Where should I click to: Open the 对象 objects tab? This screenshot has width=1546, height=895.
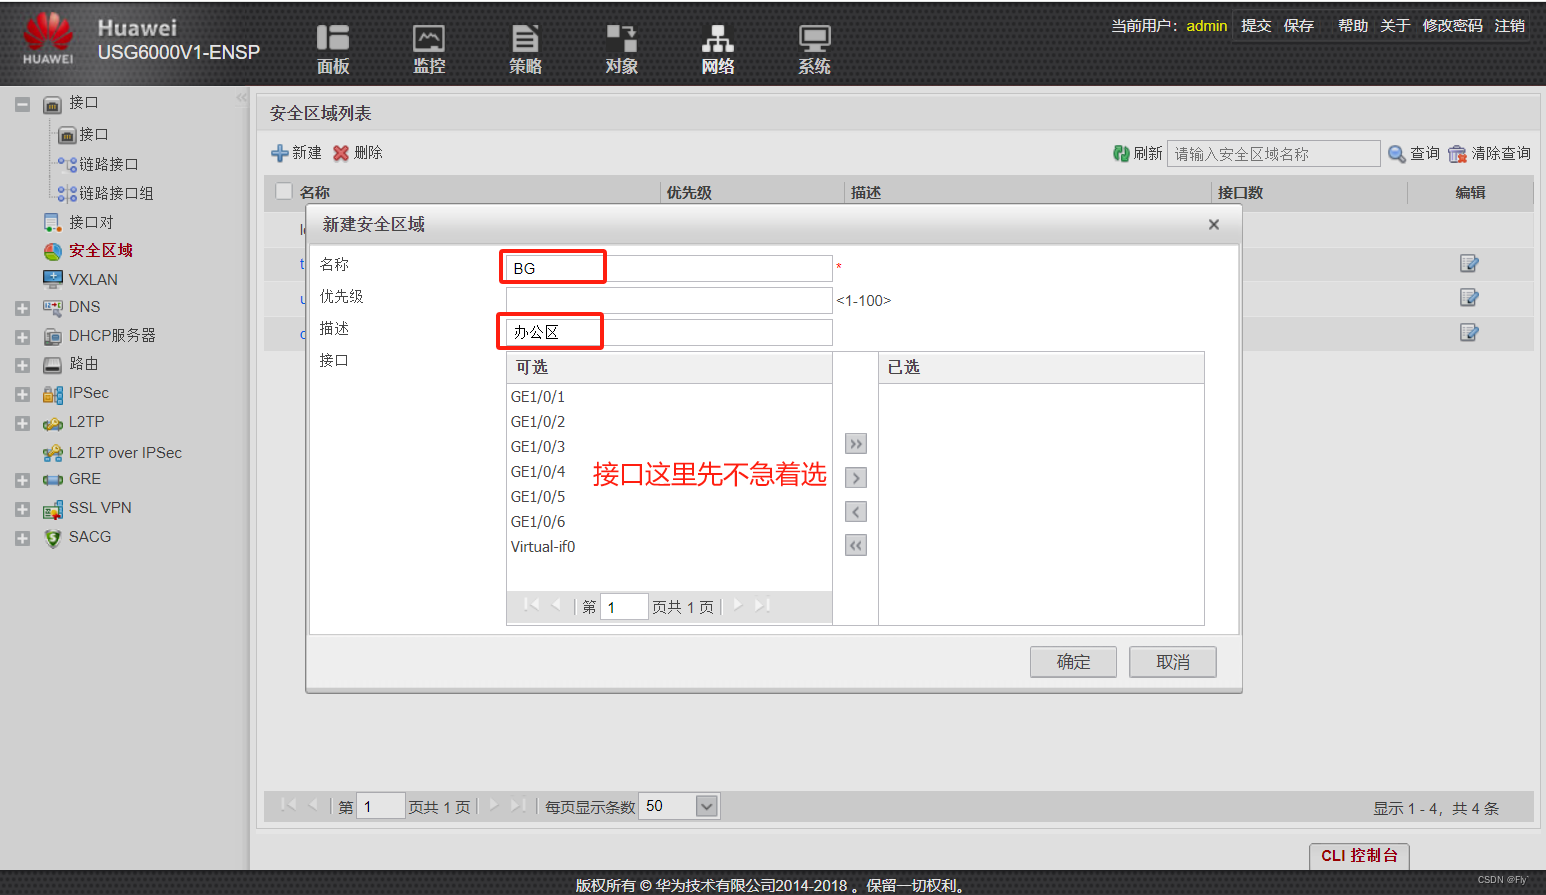621,50
